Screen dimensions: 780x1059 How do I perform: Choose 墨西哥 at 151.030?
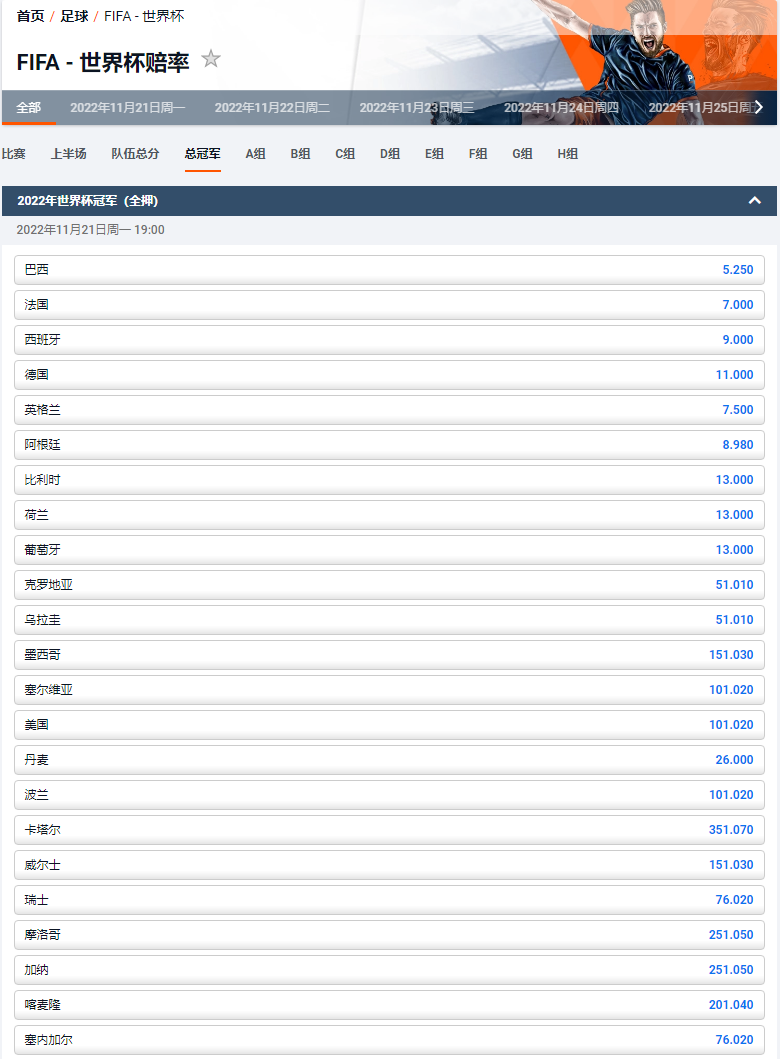click(389, 655)
